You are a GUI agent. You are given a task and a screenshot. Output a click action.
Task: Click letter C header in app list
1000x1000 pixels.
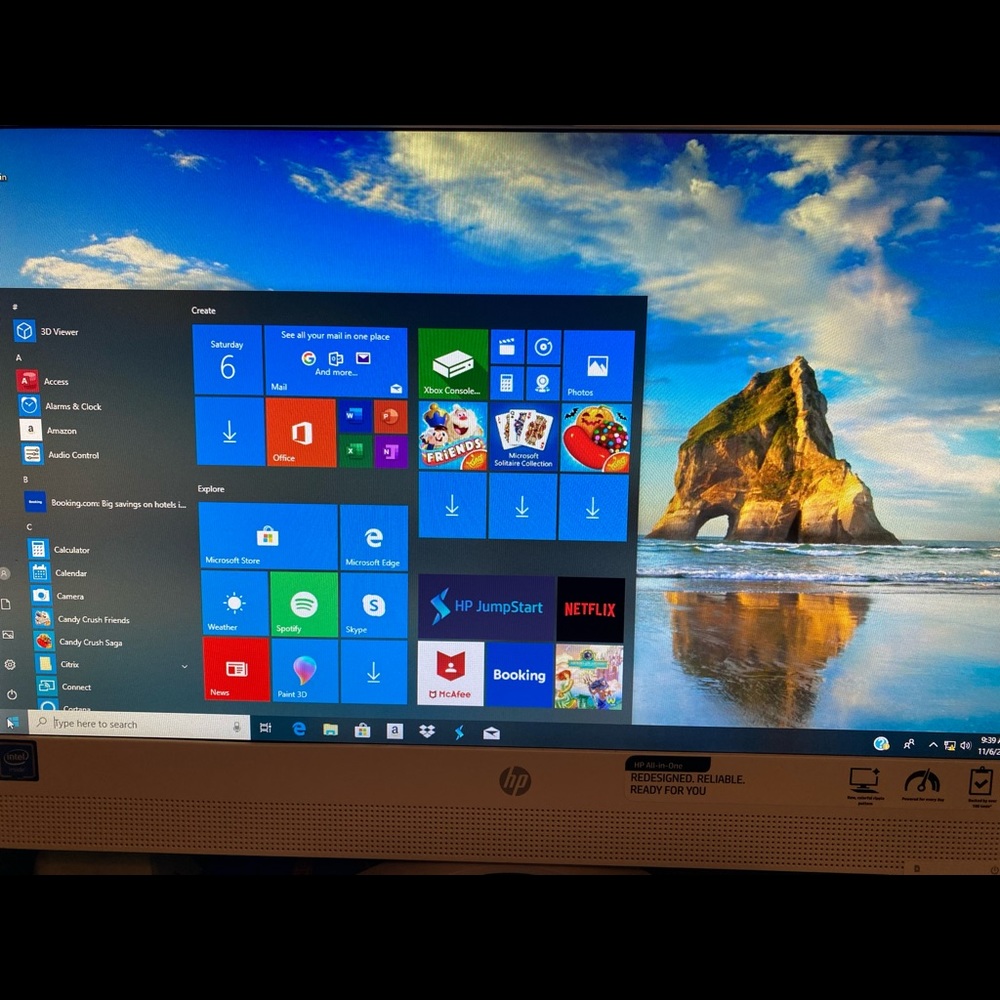[29, 527]
